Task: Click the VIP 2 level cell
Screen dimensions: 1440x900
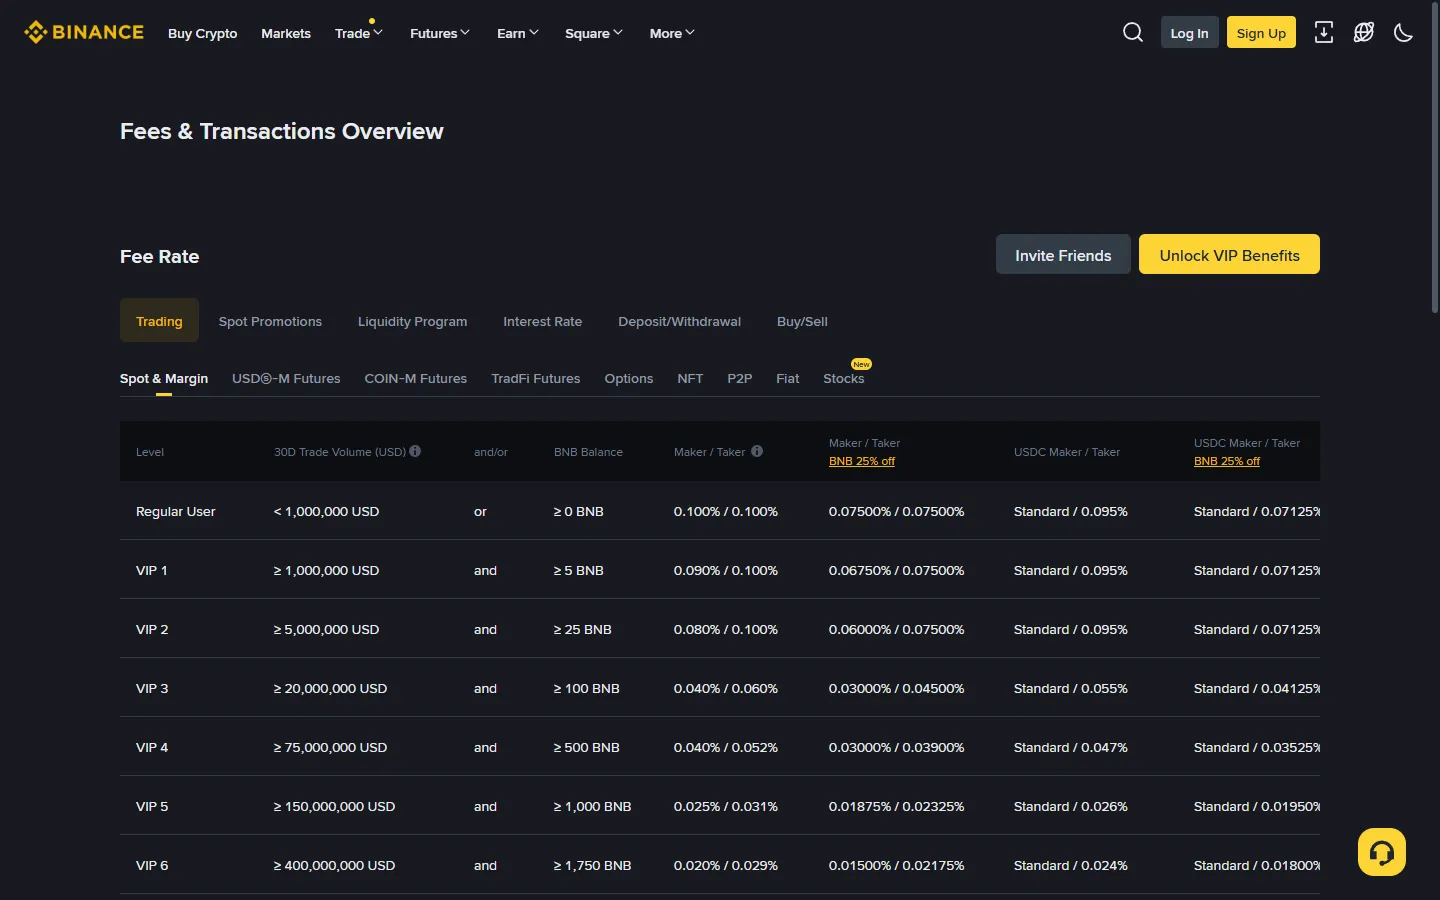Action: tap(152, 629)
